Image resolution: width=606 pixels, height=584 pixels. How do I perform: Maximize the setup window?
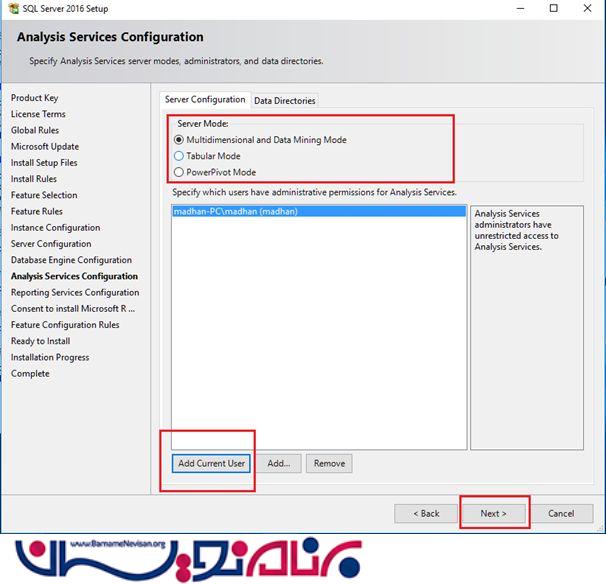pyautogui.click(x=554, y=9)
